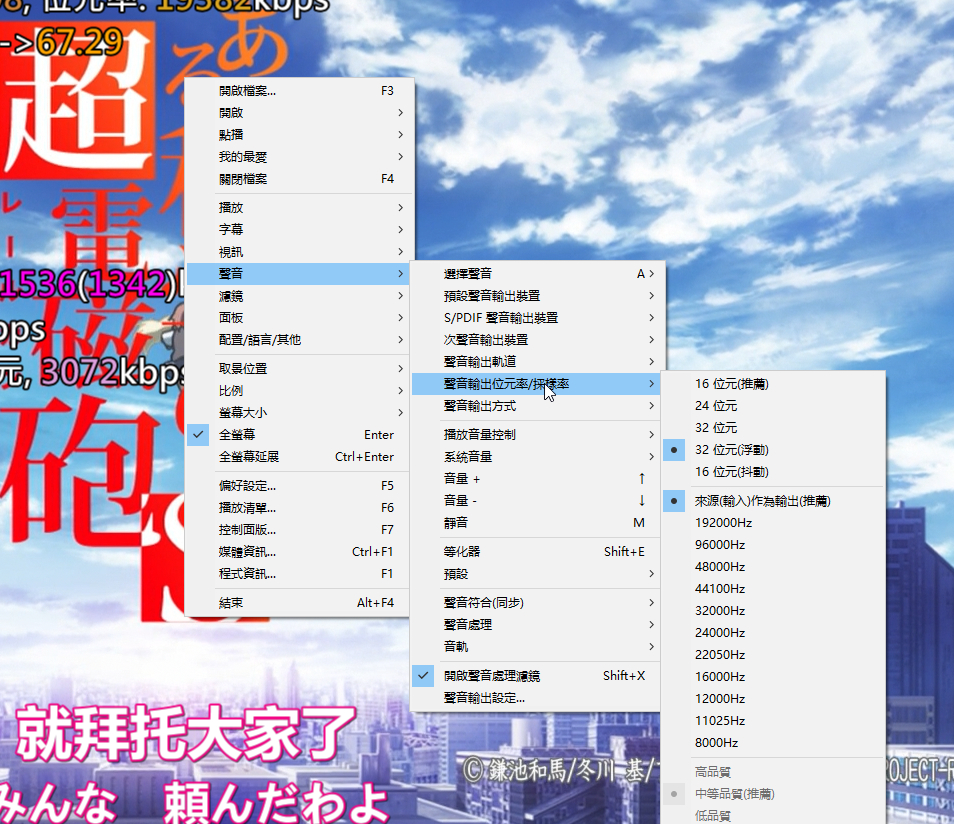The width and height of the screenshot is (954, 824).
Task: Open the 聲音輸出軌道 submenu
Action: (x=537, y=361)
